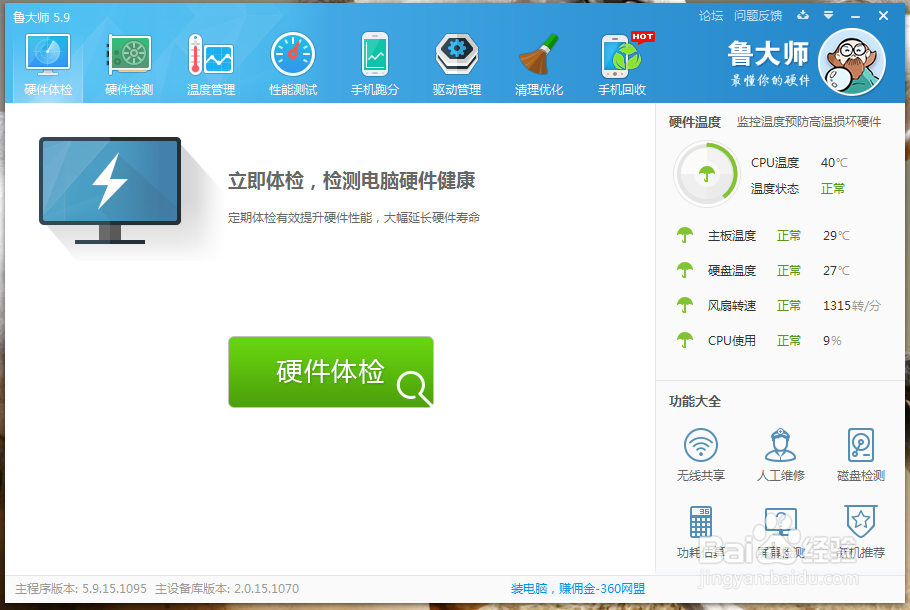Click headline 立即体检，检测电脑硬件健康
The width and height of the screenshot is (910, 610).
pyautogui.click(x=351, y=181)
